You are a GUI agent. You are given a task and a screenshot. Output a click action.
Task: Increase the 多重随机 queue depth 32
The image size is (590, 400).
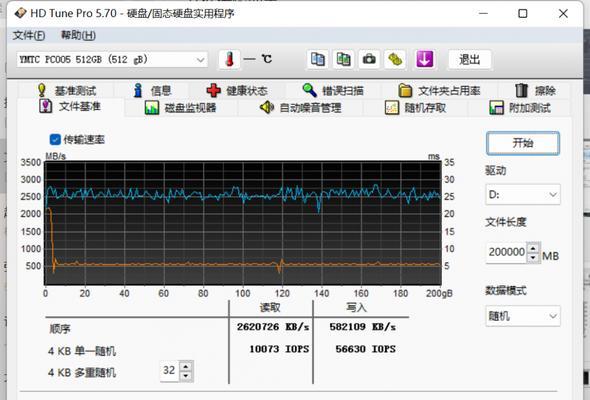186,366
